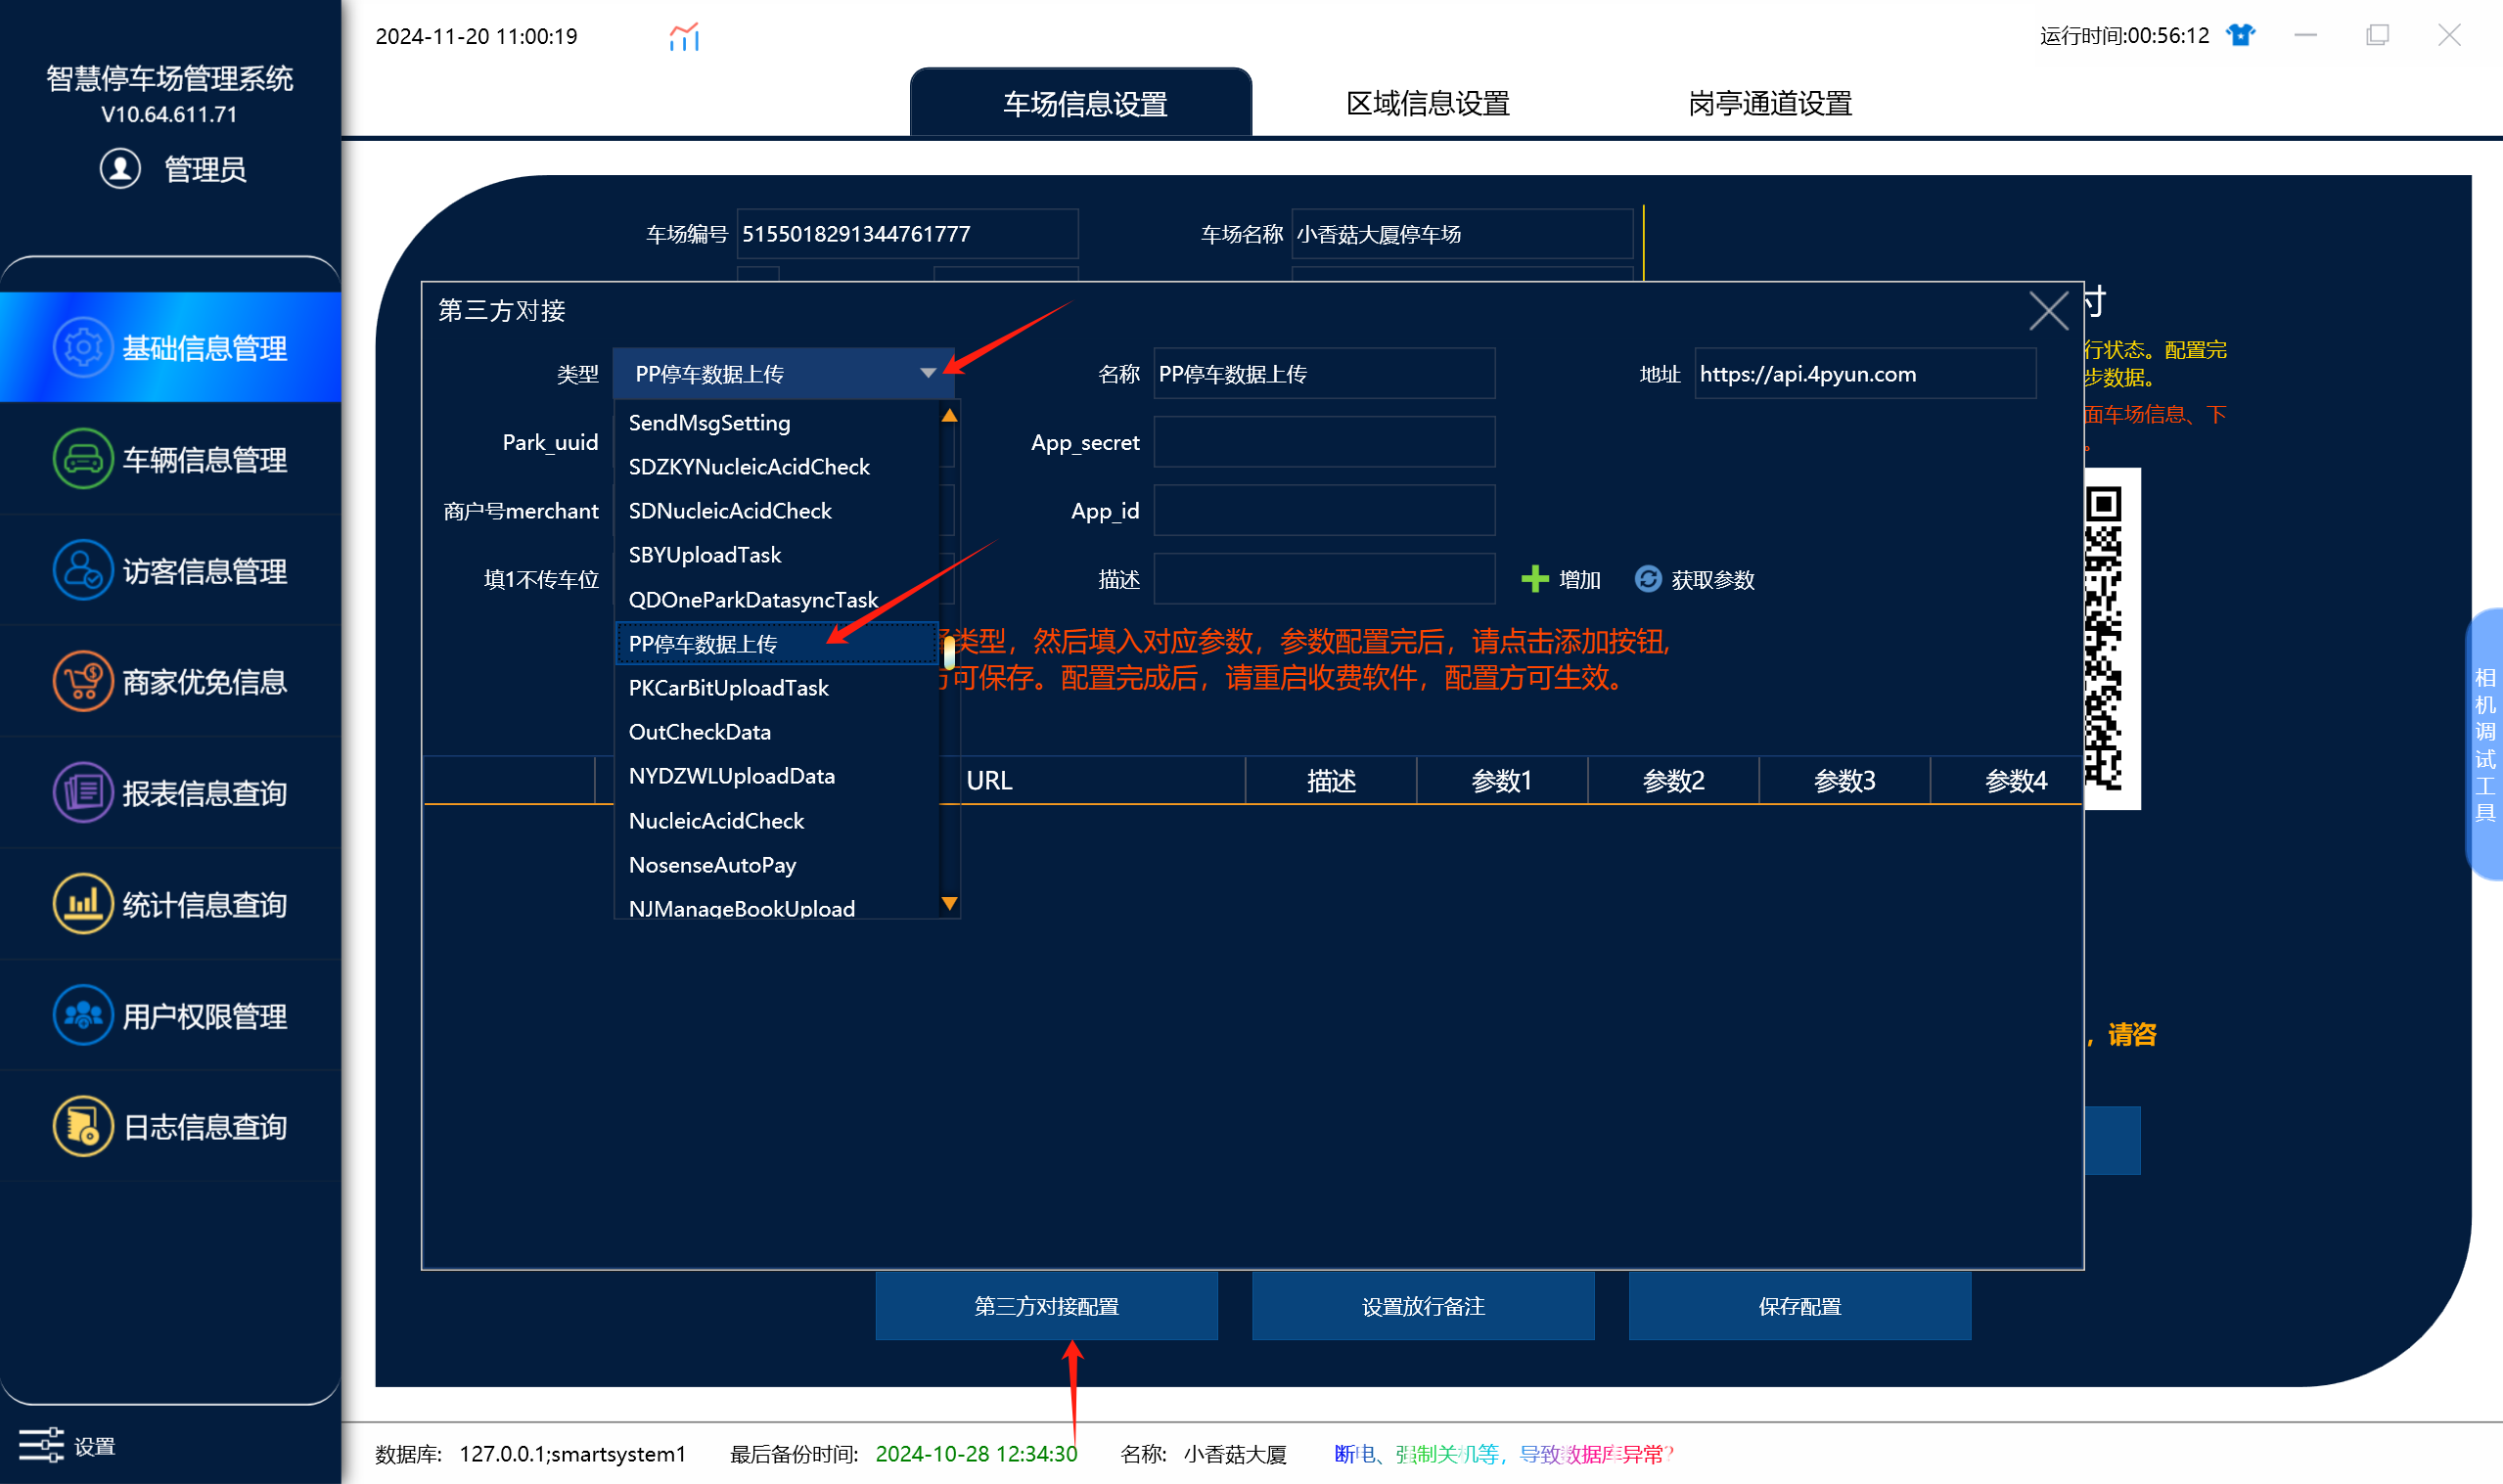Switch to the 区域信息设置 tab
Screen dimensions: 2503x1484
[x=1427, y=103]
